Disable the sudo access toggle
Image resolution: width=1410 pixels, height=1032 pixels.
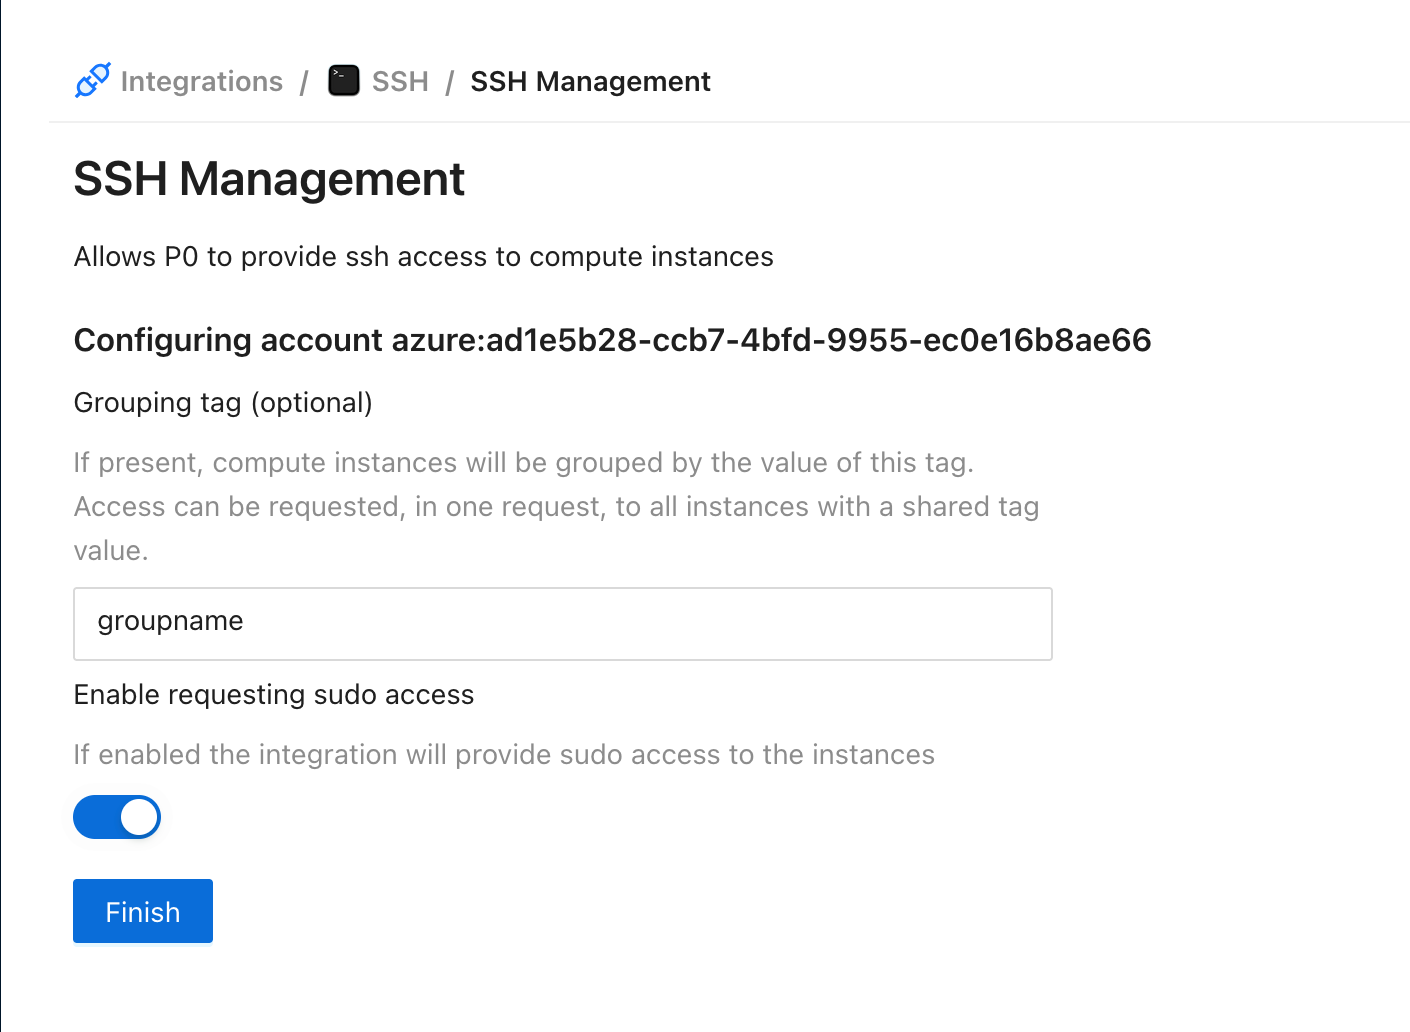click(x=117, y=817)
